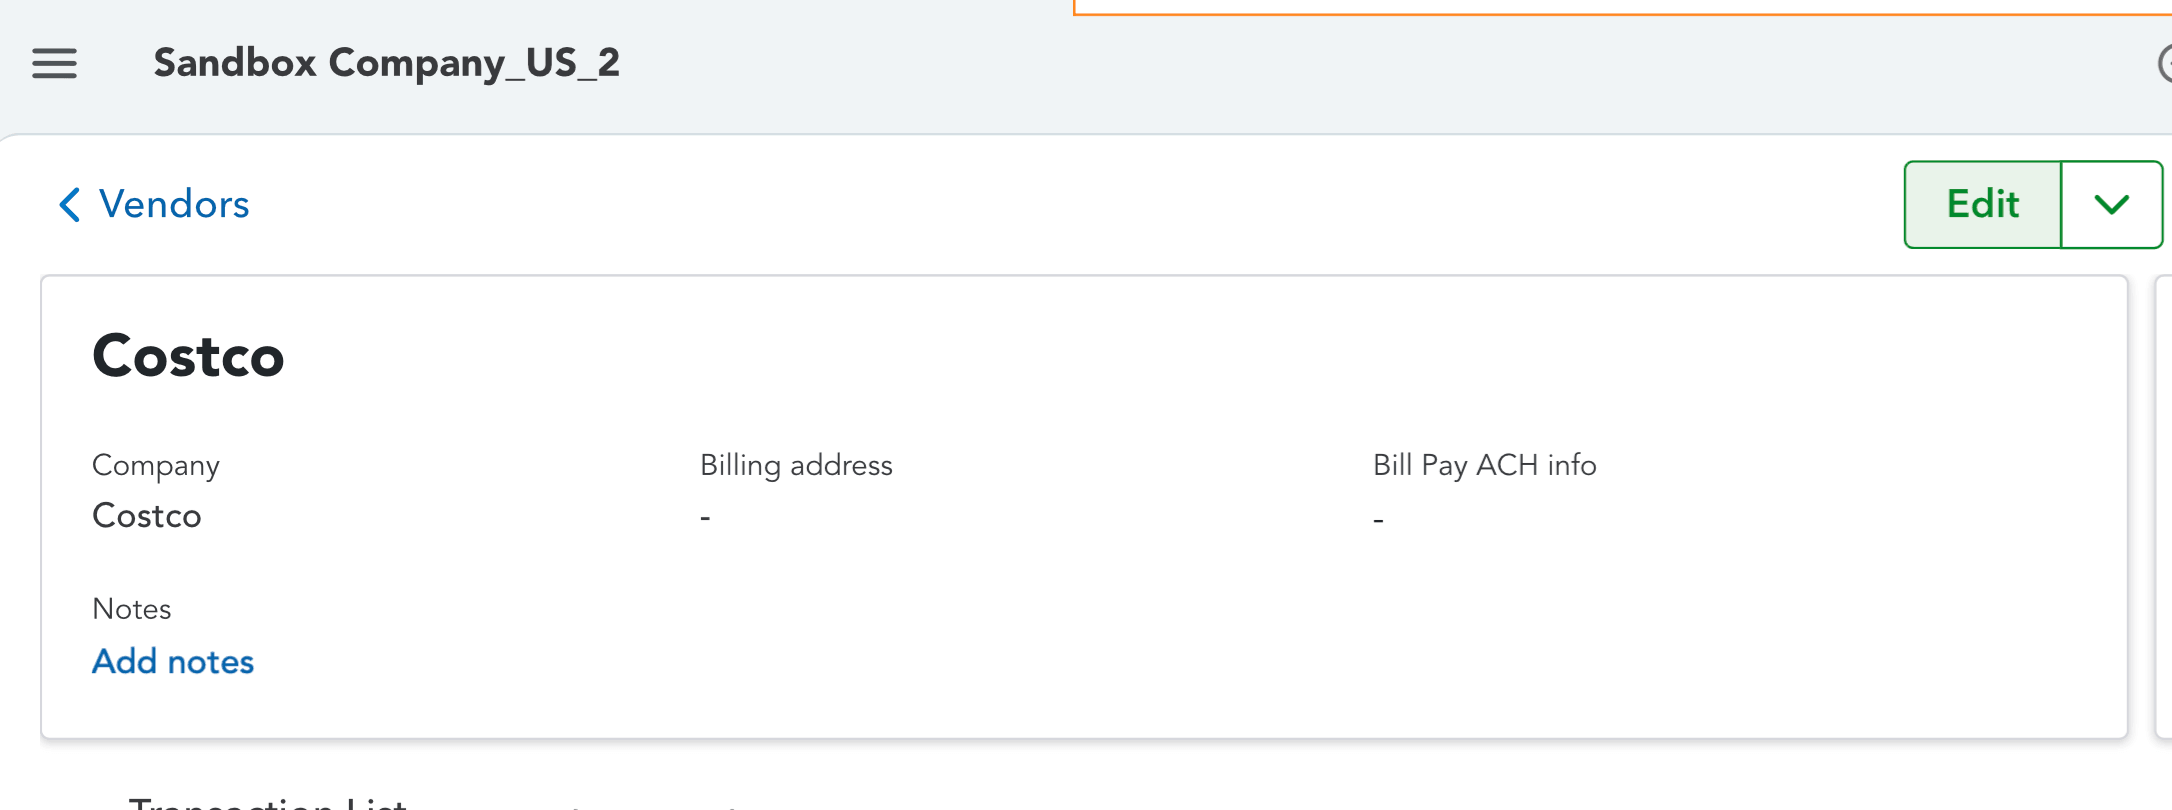Image resolution: width=2172 pixels, height=810 pixels.
Task: Click the empty Billing address value
Action: 705,516
